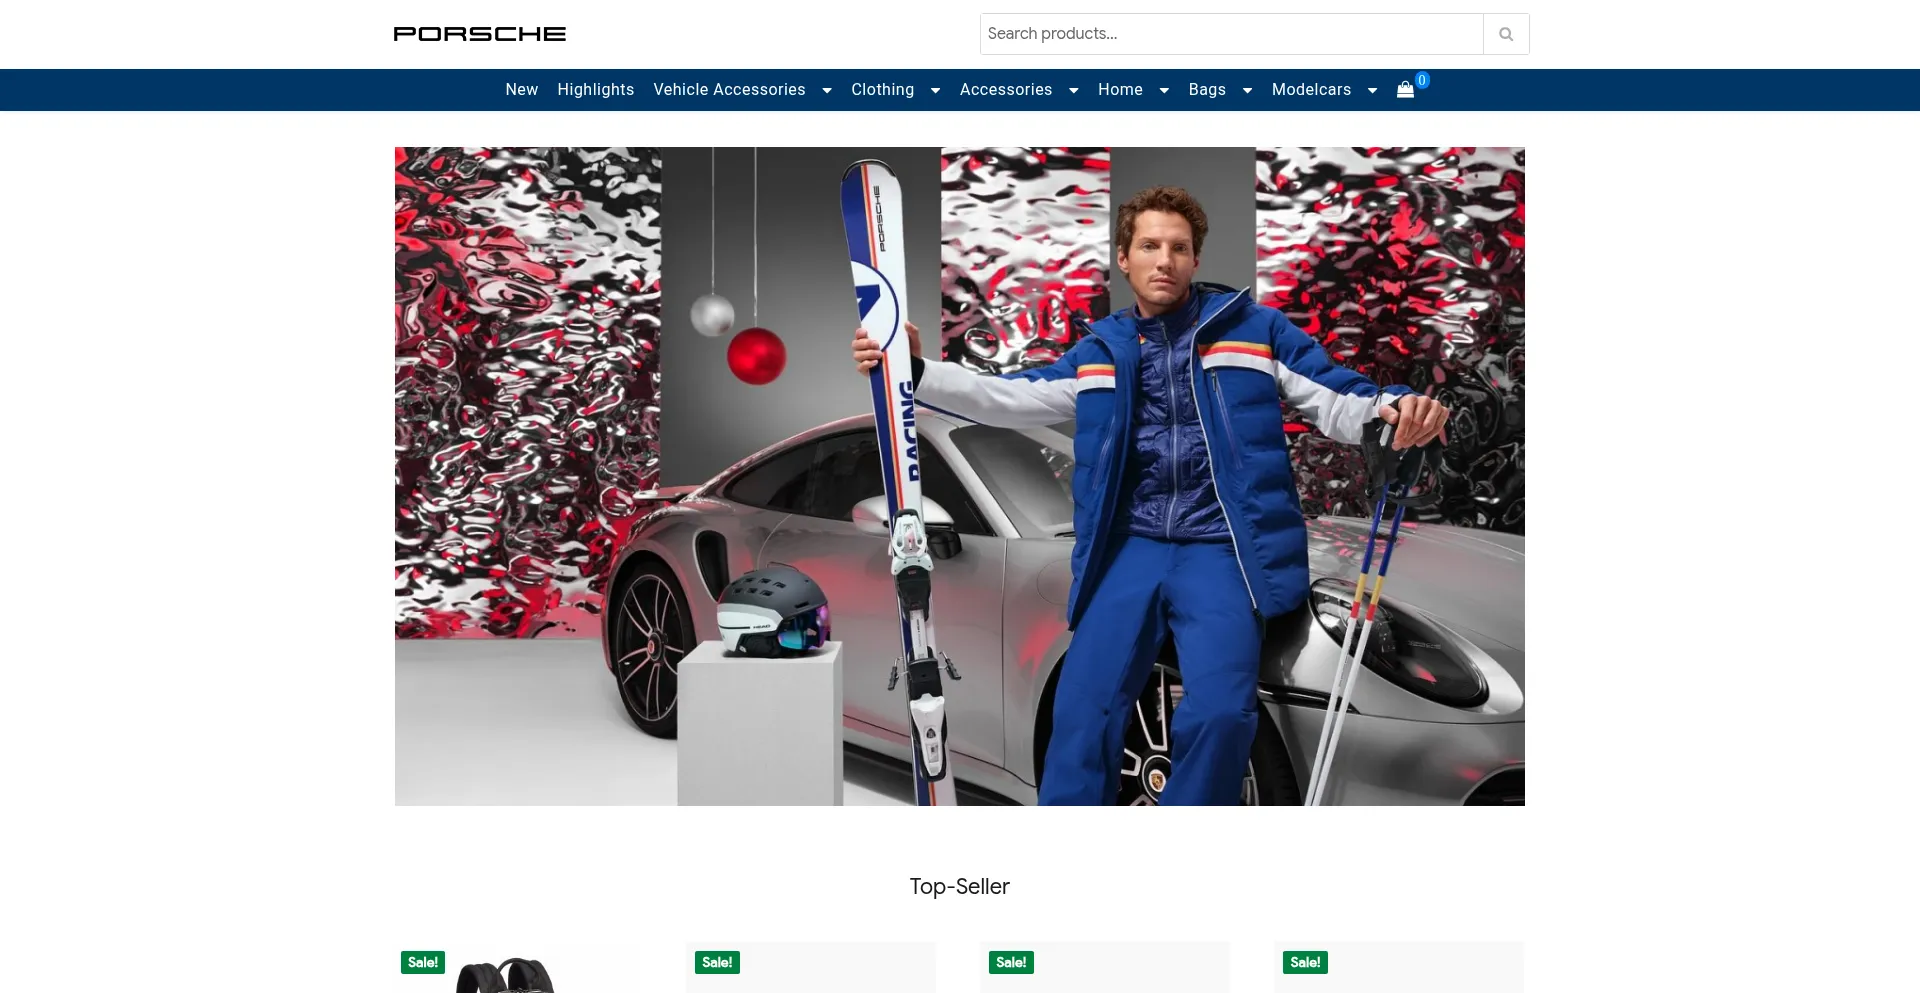Expand the Accessories dropdown arrow
Viewport: 1920px width, 993px height.
click(x=1074, y=91)
